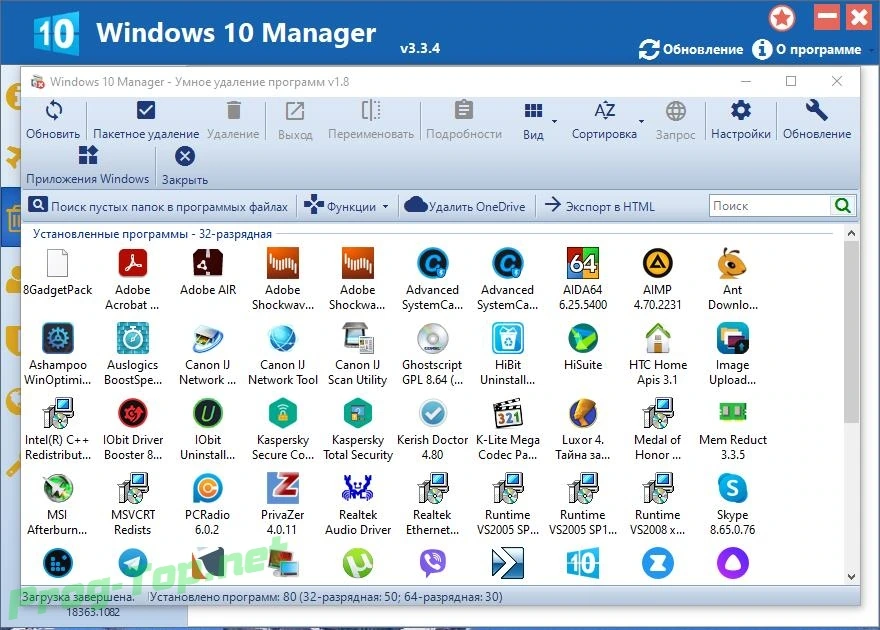Screen dimensions: 880x630
Task: Select PrivaZer 4.0.11 icon
Action: click(x=283, y=488)
